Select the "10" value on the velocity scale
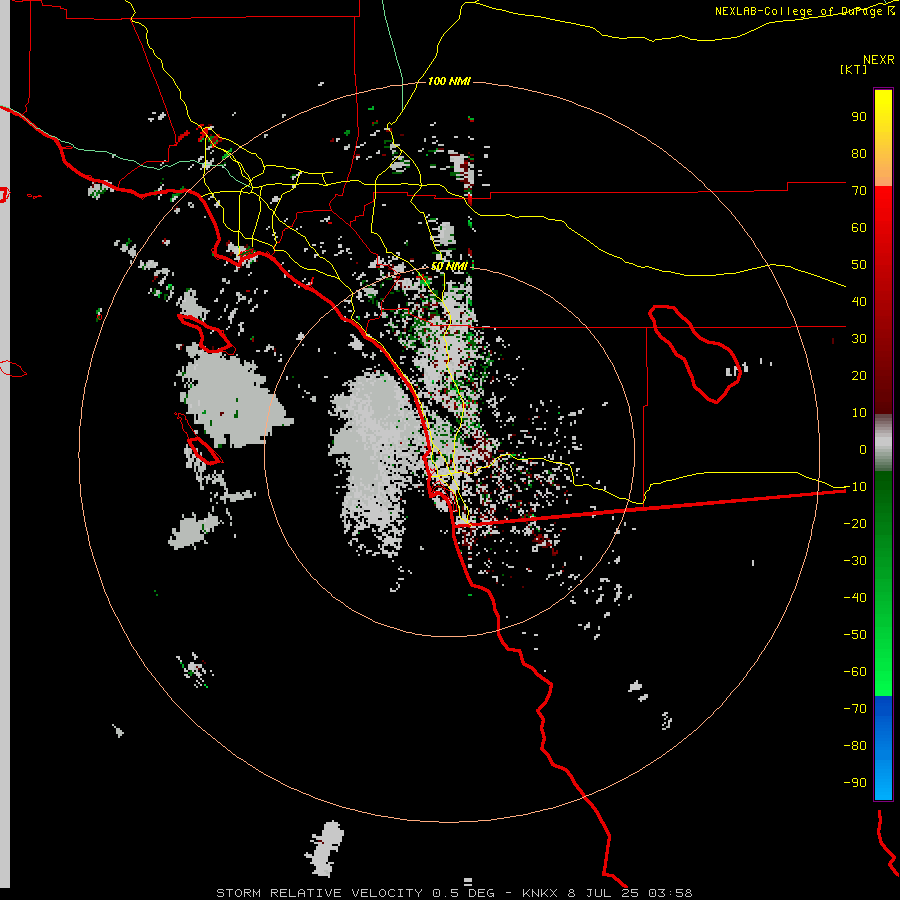Image resolution: width=900 pixels, height=900 pixels. [859, 413]
